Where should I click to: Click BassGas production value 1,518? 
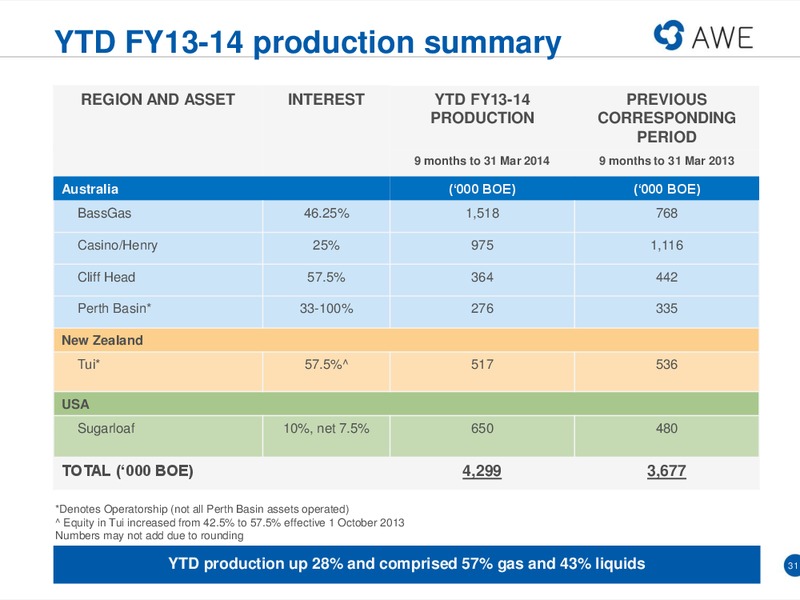[x=482, y=213]
